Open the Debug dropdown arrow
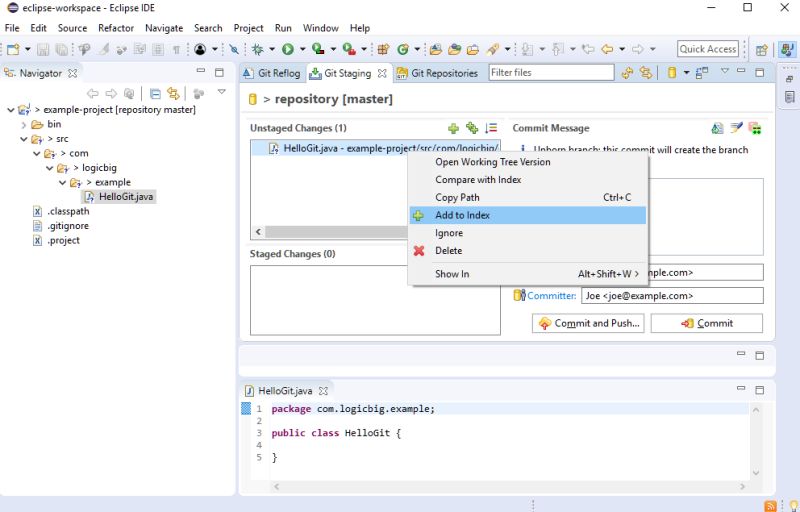Viewport: 800px width, 512px height. pyautogui.click(x=272, y=49)
